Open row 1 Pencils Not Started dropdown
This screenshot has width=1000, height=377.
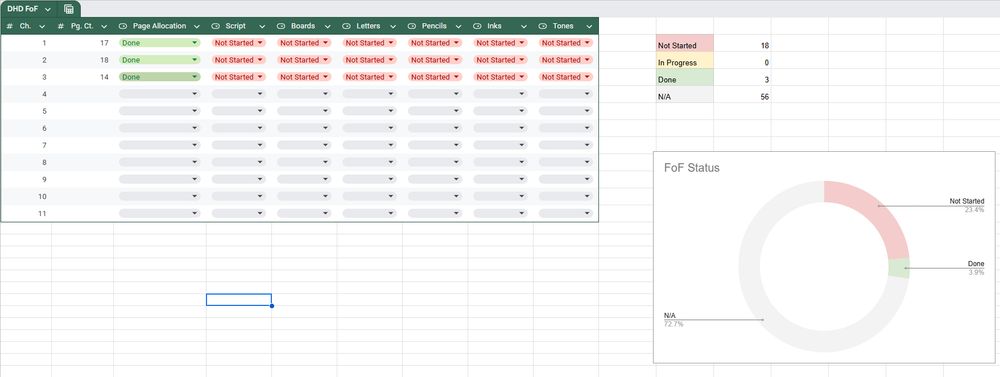coord(435,43)
